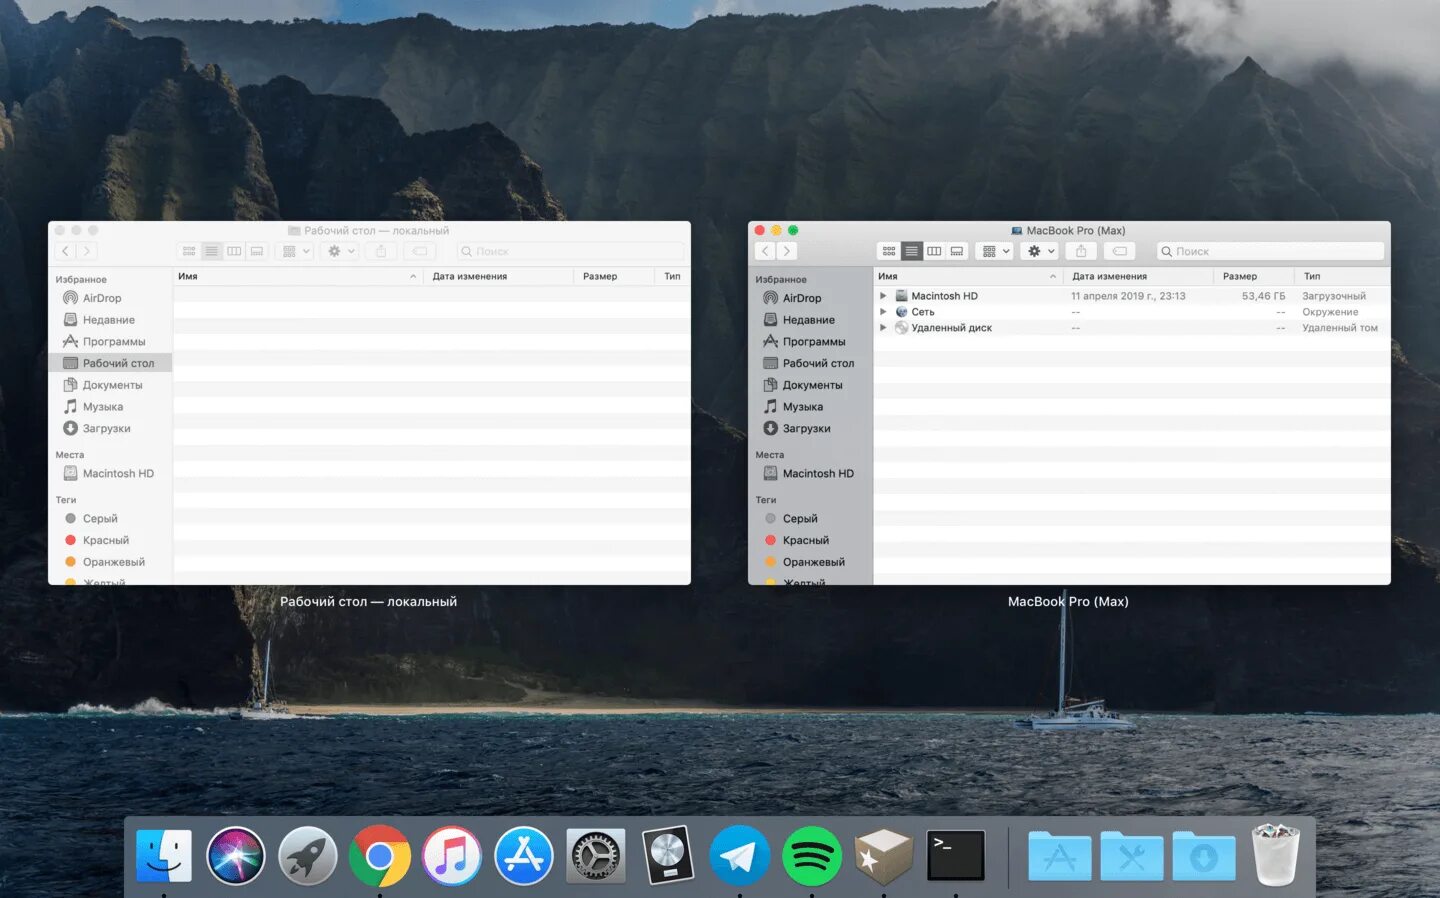Open Загрузки in the MacBook Pro sidebar
The image size is (1440, 898).
click(806, 428)
